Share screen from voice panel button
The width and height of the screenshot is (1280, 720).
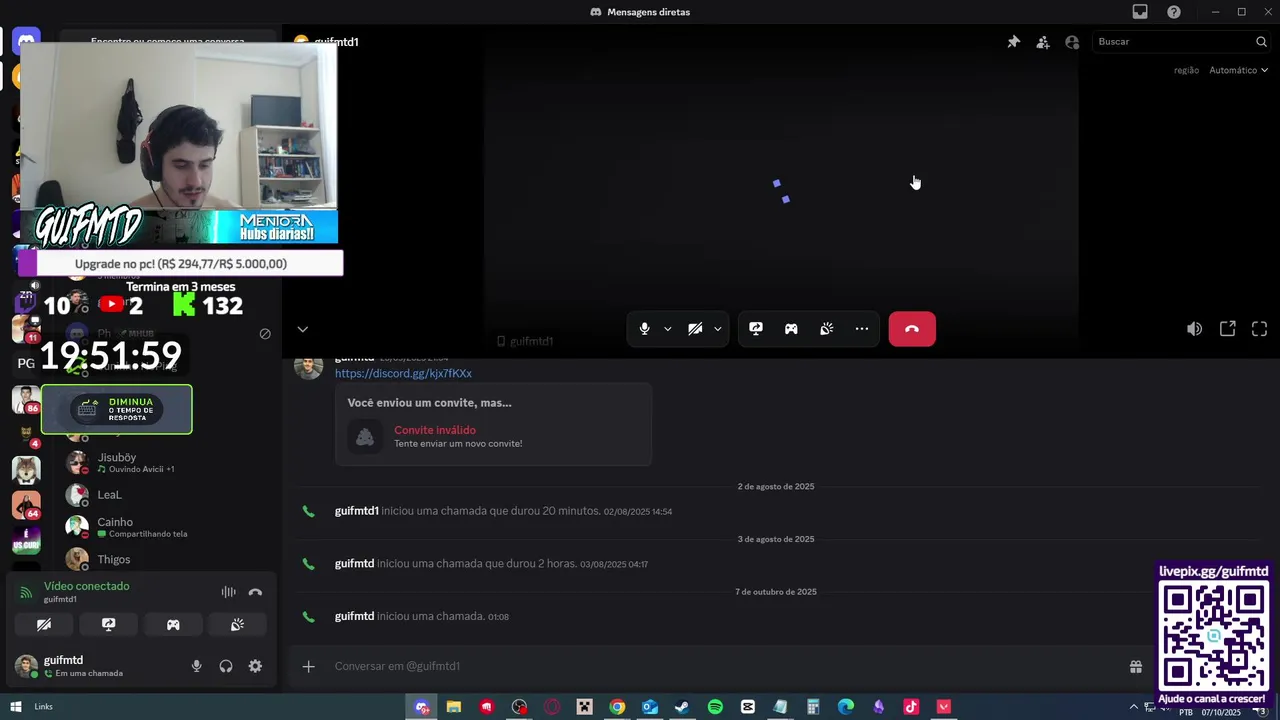108,624
